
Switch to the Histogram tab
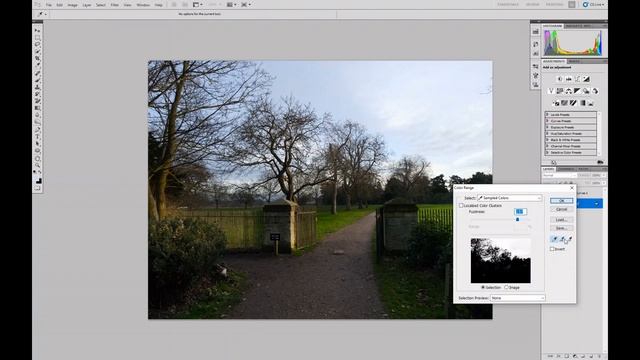(552, 26)
